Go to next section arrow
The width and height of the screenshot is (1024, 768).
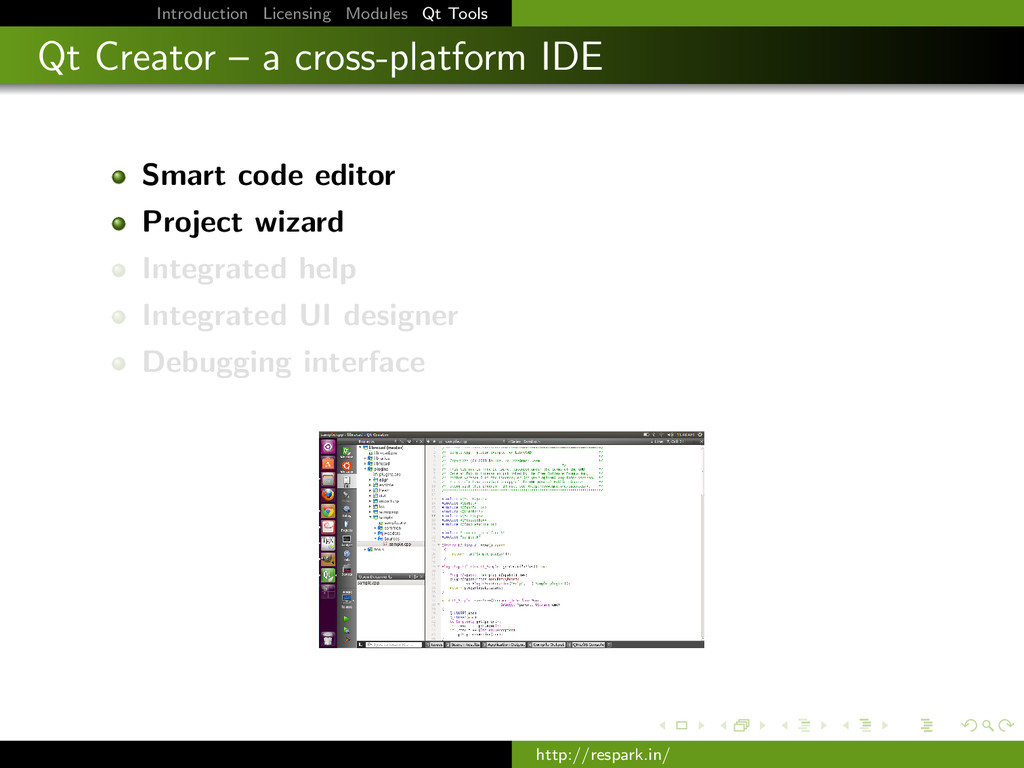[x=885, y=726]
